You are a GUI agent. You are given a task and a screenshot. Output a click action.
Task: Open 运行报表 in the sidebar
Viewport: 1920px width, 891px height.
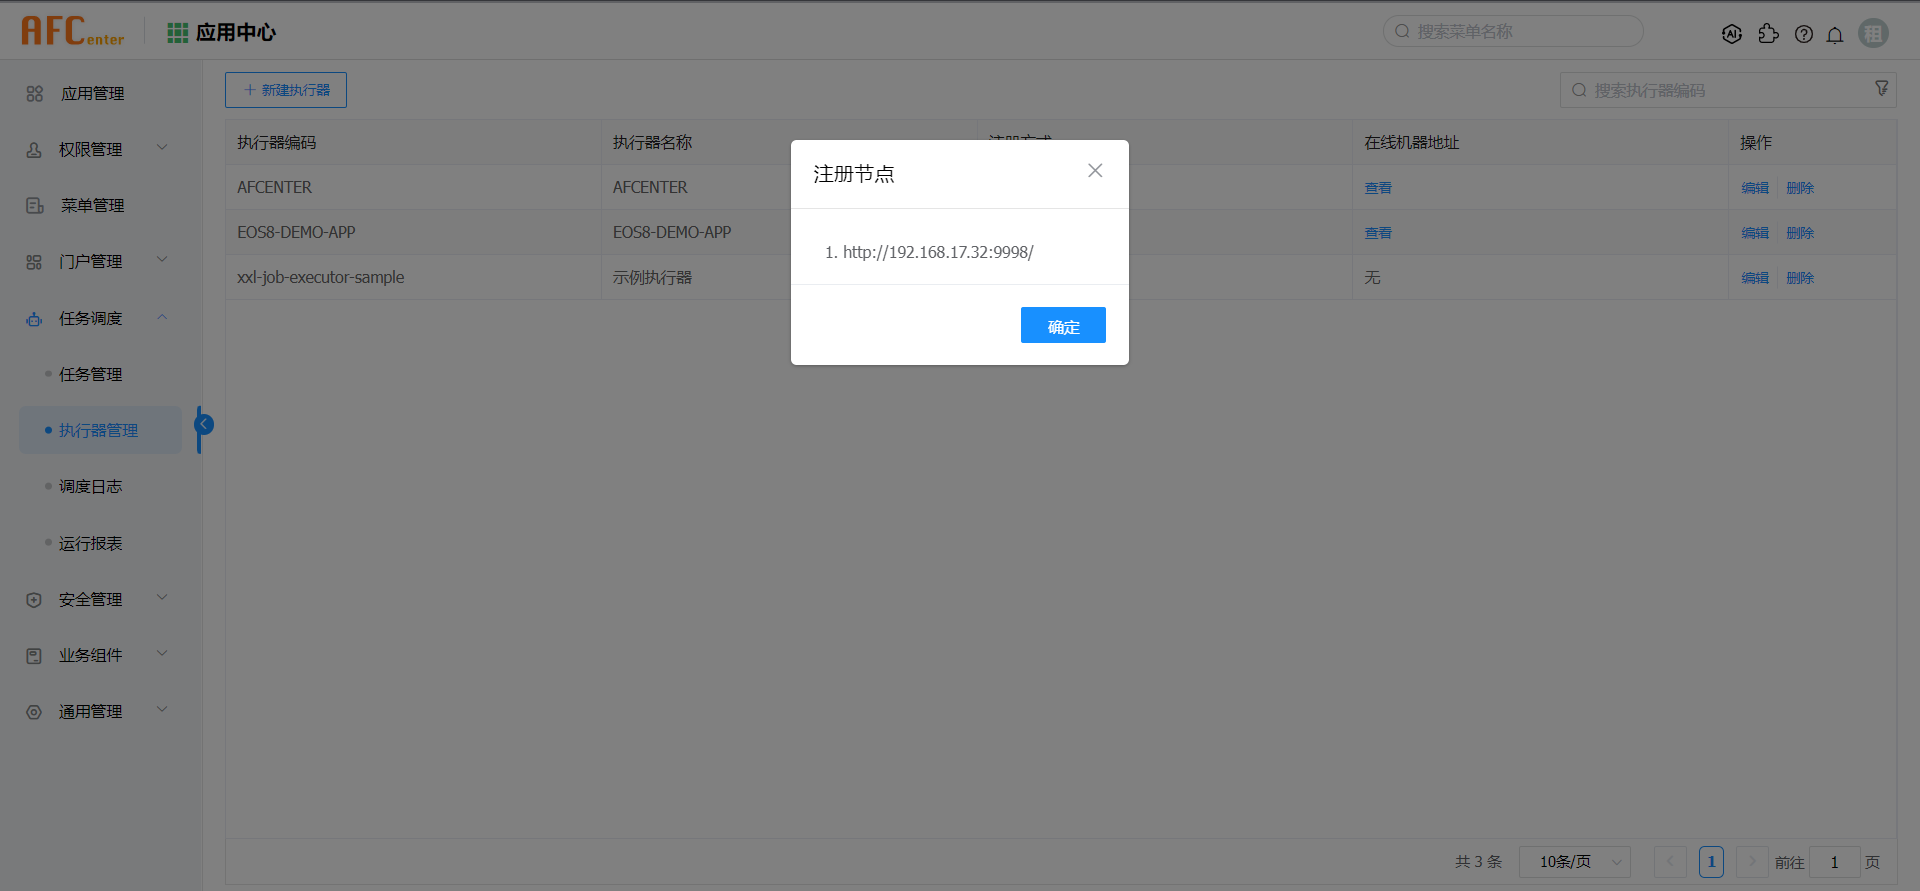[91, 543]
